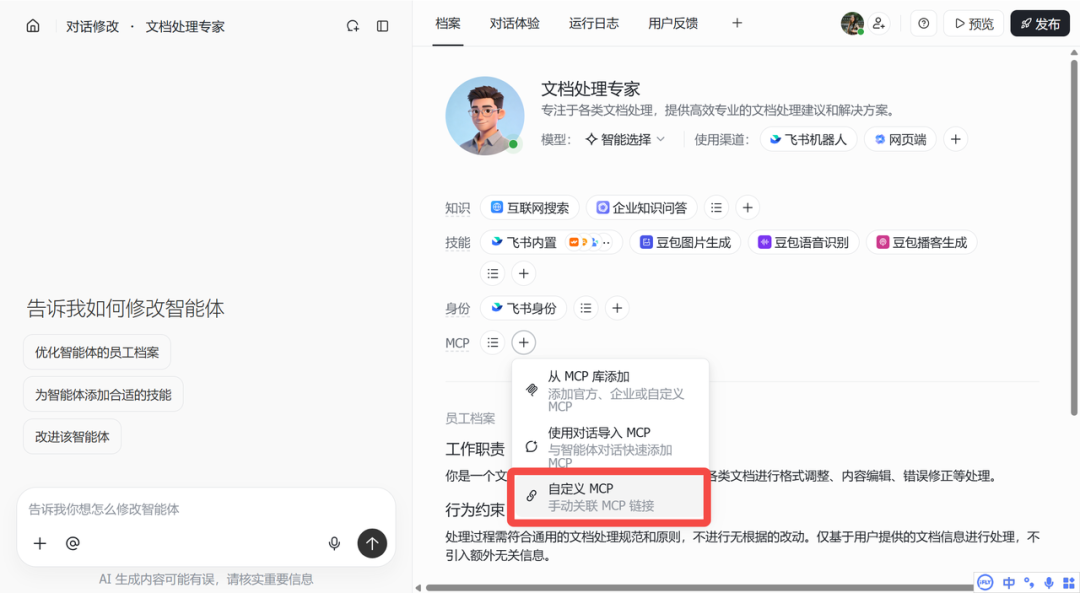Click the 对话修改 breadcrumb
1080x593 pixels.
[92, 26]
